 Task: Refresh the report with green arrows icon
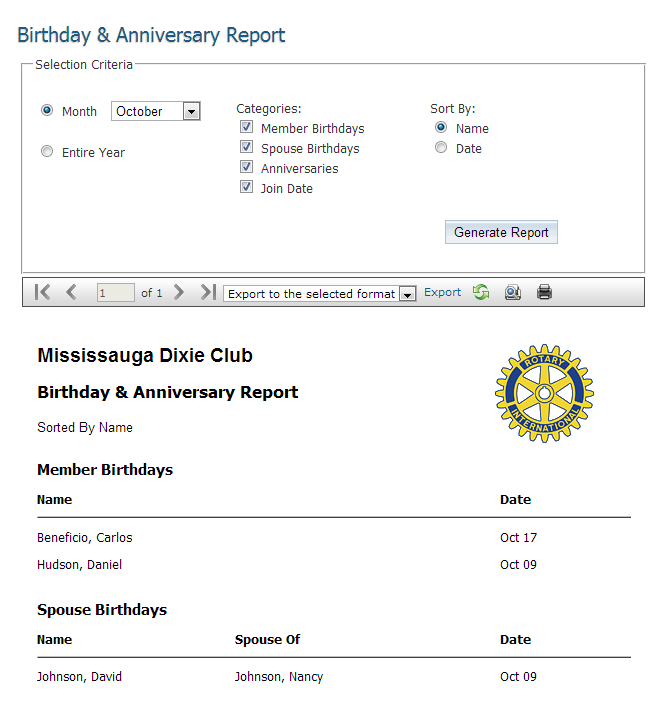pyautogui.click(x=481, y=292)
